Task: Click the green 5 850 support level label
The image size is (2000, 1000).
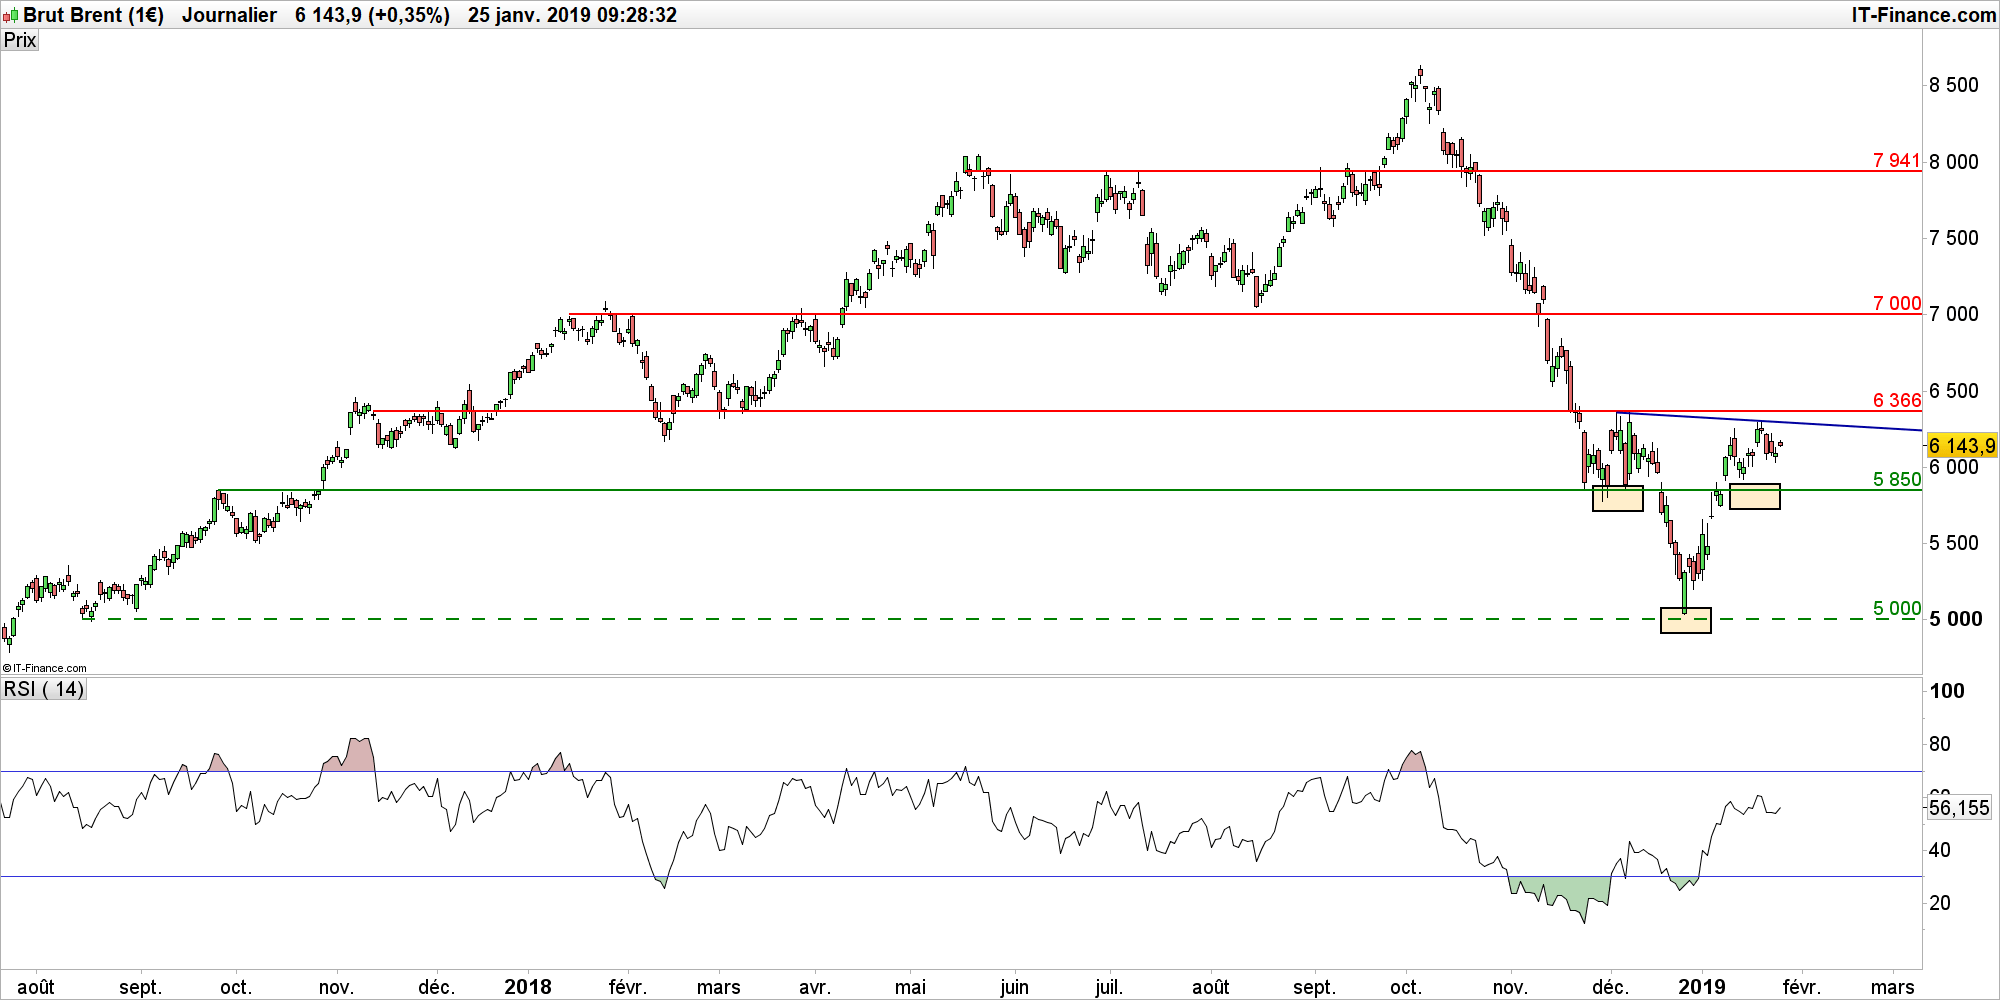Action: tap(1896, 479)
